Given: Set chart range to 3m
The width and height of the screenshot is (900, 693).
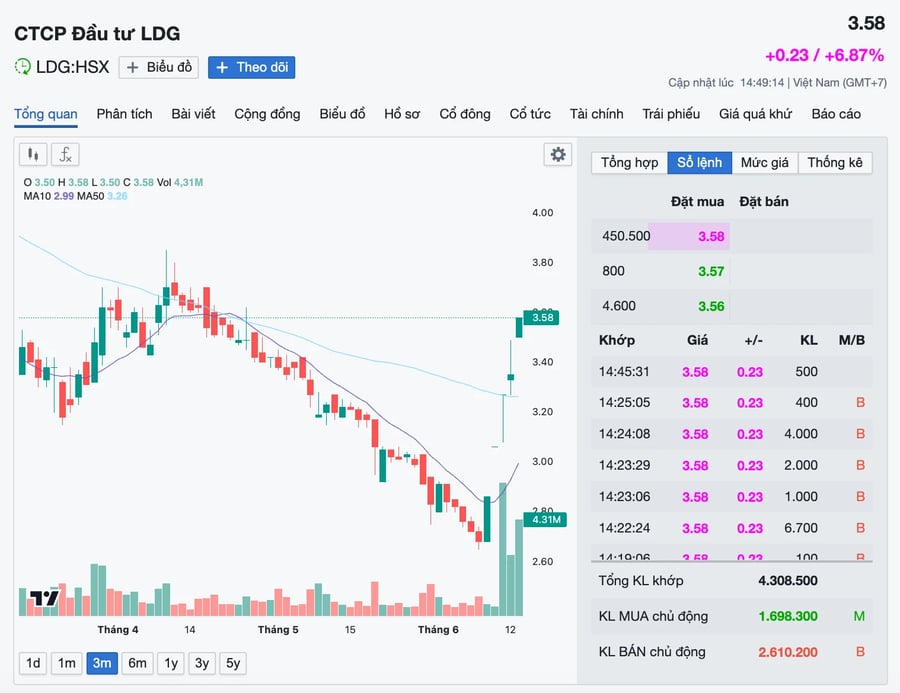Looking at the screenshot, I should point(102,663).
